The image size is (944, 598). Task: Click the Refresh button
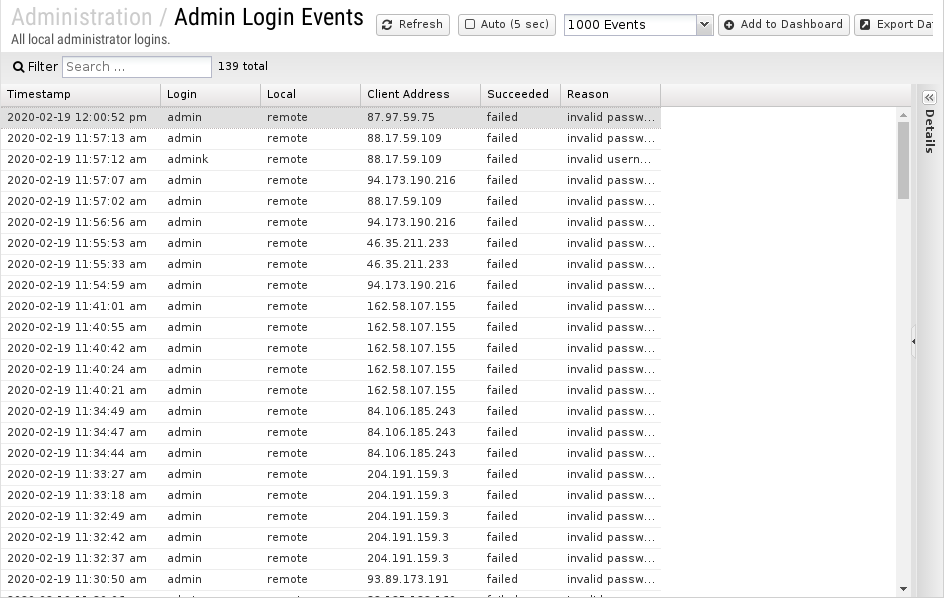412,25
